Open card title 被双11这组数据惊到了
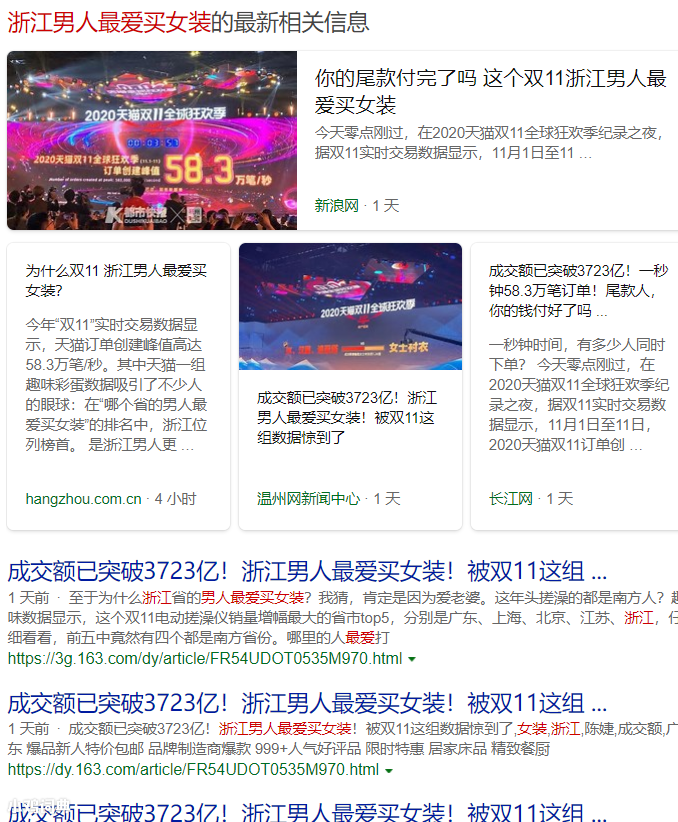Image resolution: width=678 pixels, height=822 pixels. [347, 417]
